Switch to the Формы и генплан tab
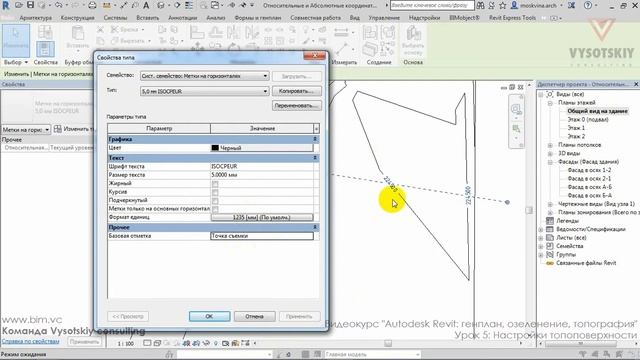Screen dimensions: 640x360 pos(258,18)
